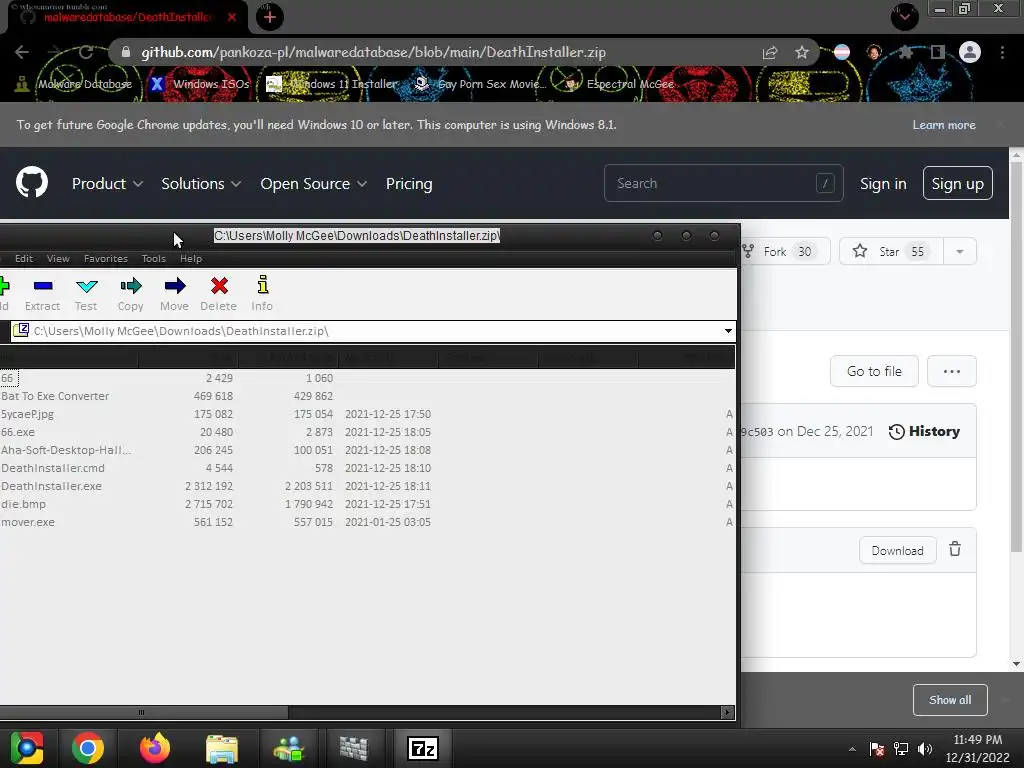Viewport: 1024px width, 768px height.
Task: Open the network icon in system tray
Action: click(901, 749)
